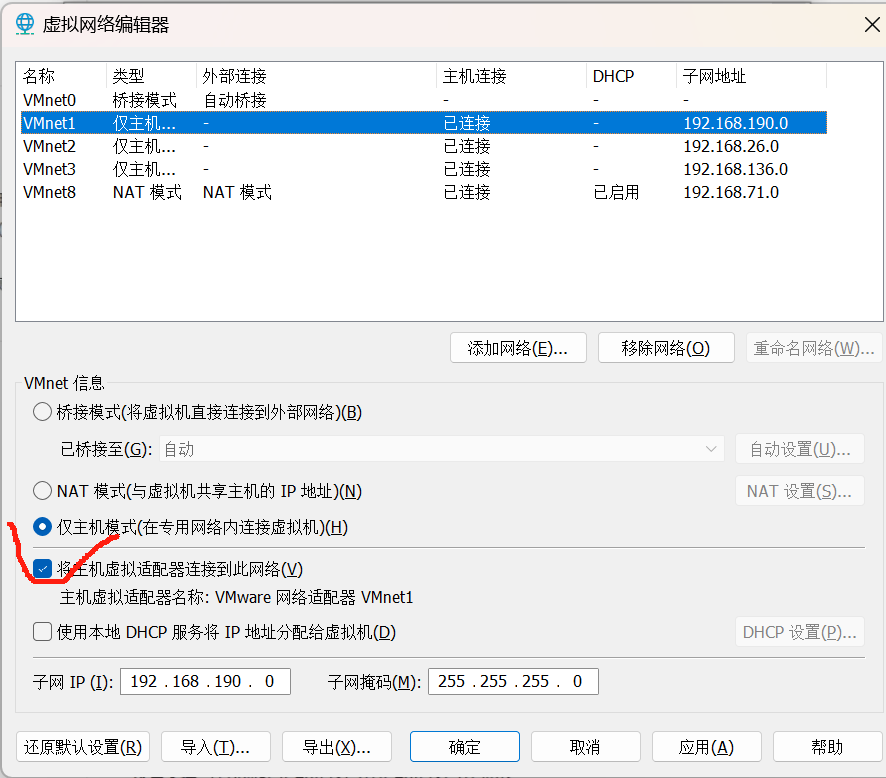Open the 已桥接至 dropdown
886x778 pixels.
442,449
